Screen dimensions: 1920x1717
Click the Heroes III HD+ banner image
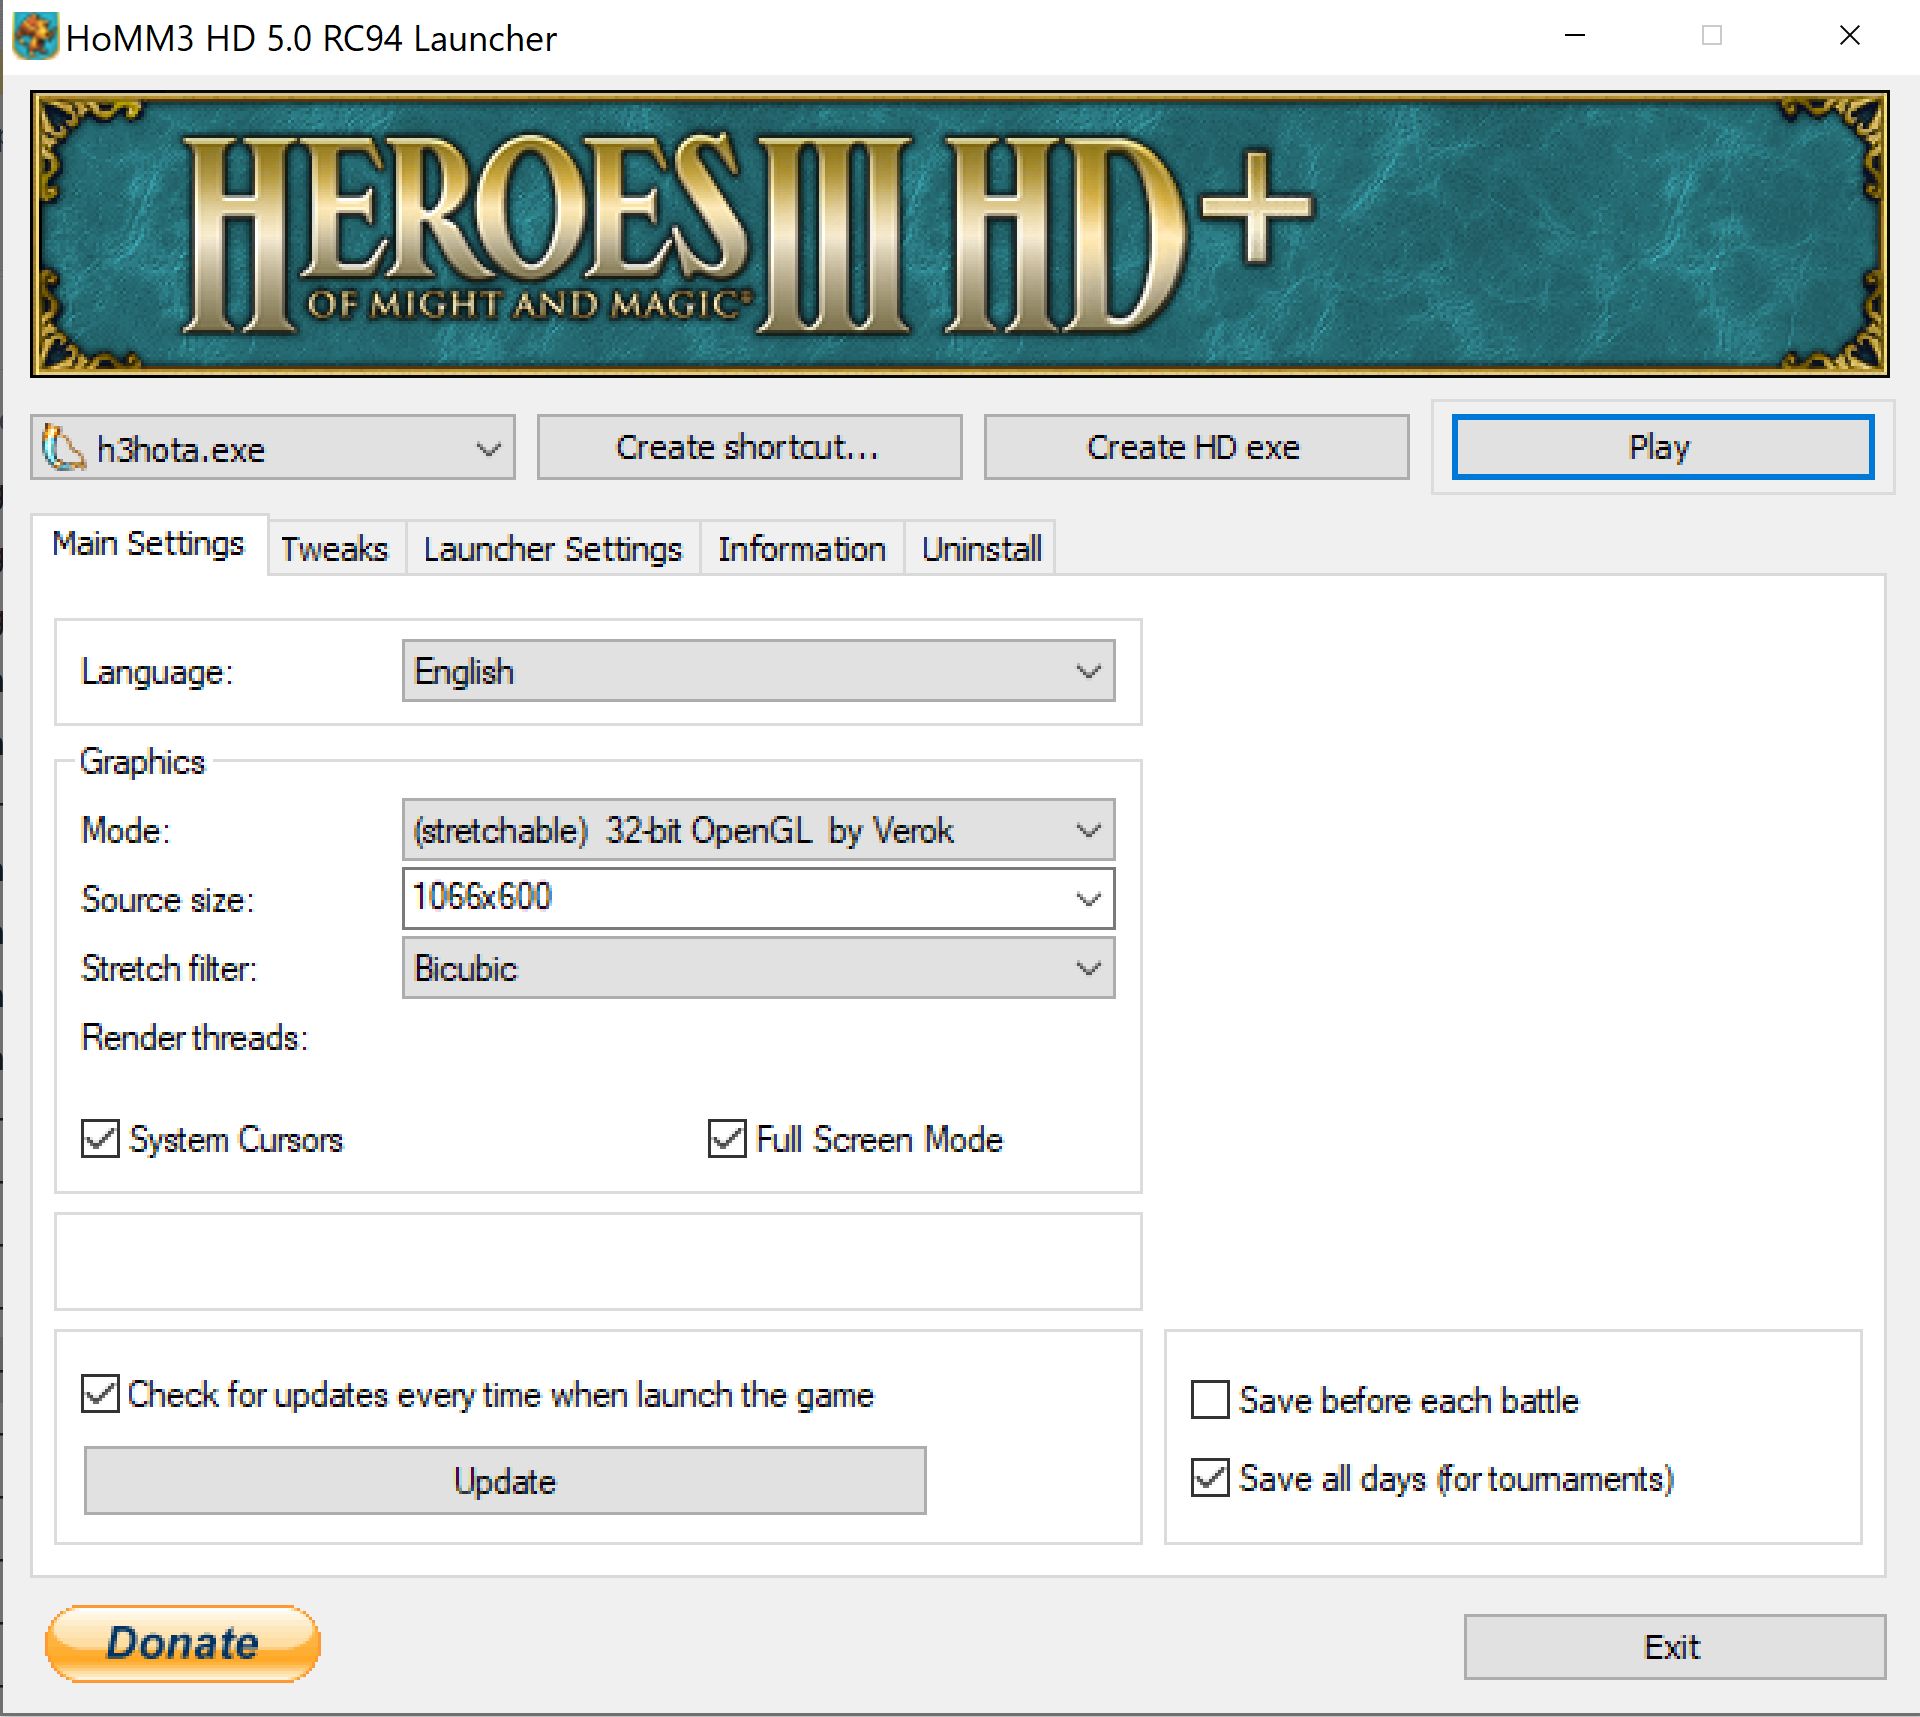tap(958, 234)
